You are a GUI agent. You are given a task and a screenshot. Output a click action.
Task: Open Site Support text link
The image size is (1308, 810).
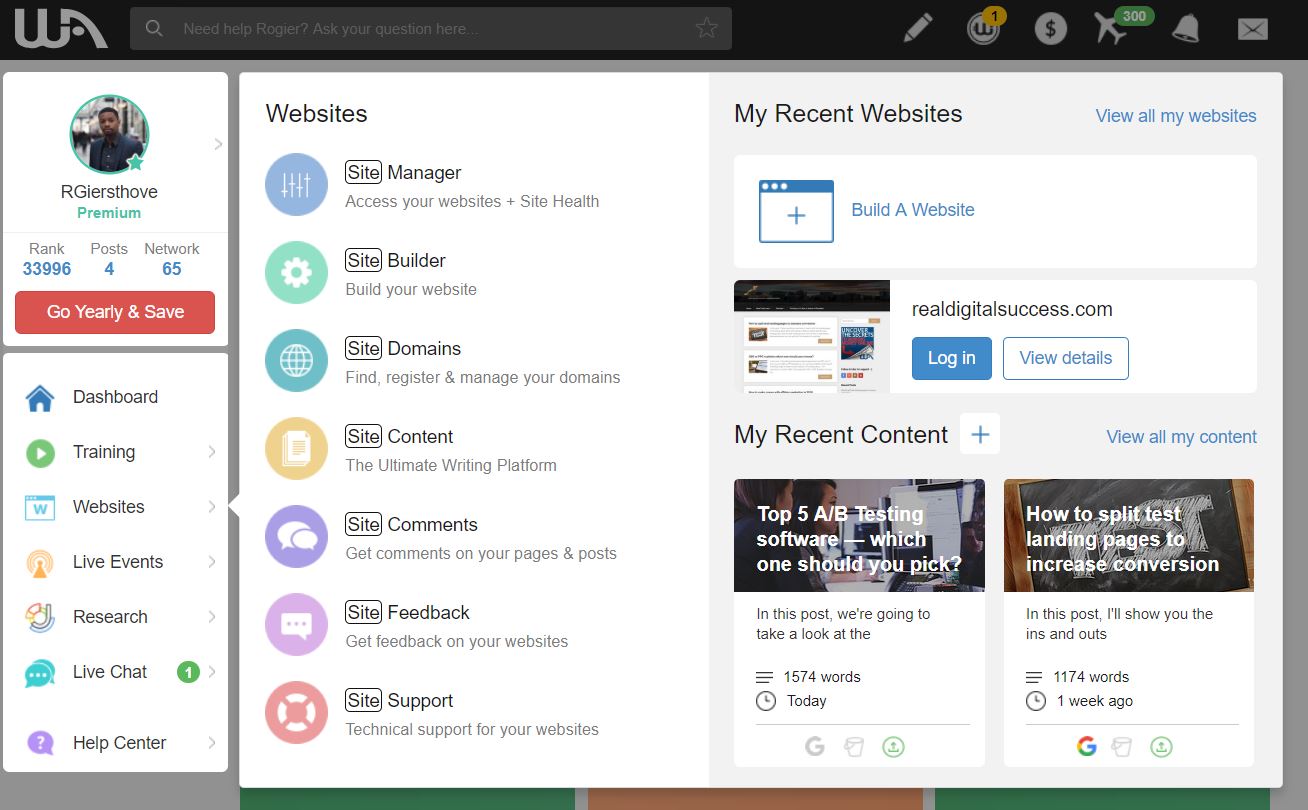click(x=399, y=701)
